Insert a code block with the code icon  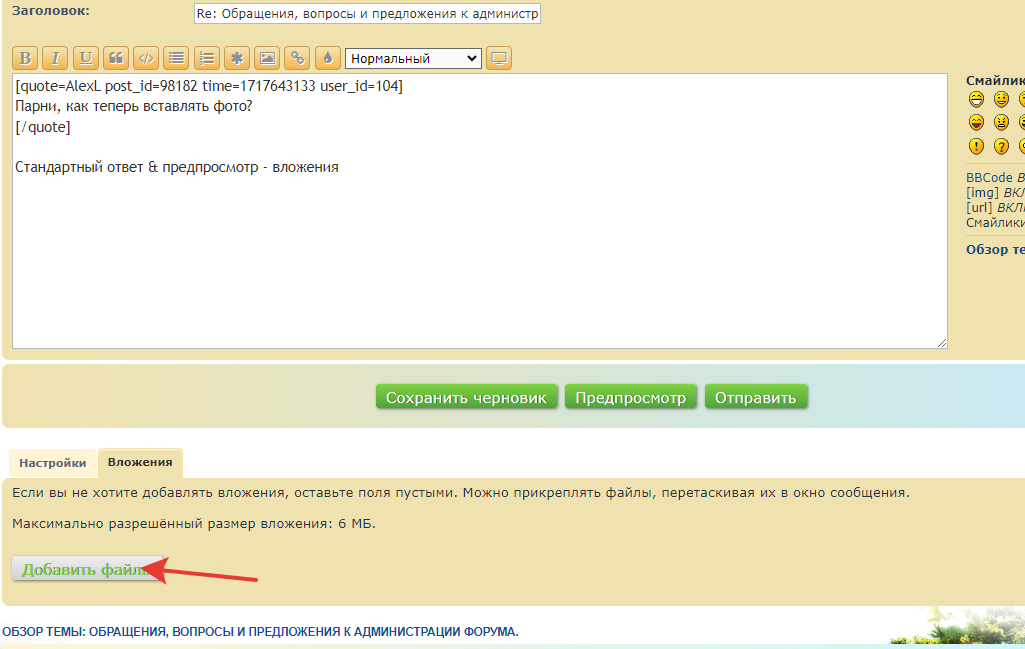click(x=146, y=58)
